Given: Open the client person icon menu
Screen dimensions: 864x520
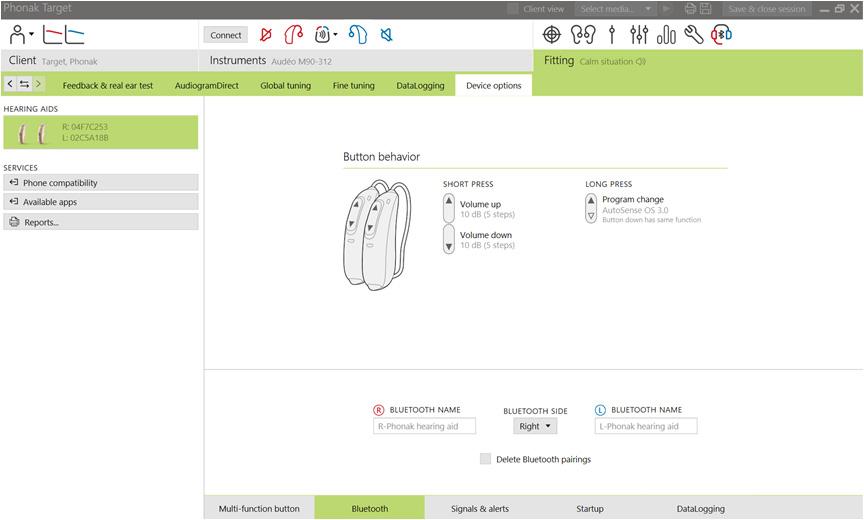Looking at the screenshot, I should click(x=18, y=35).
